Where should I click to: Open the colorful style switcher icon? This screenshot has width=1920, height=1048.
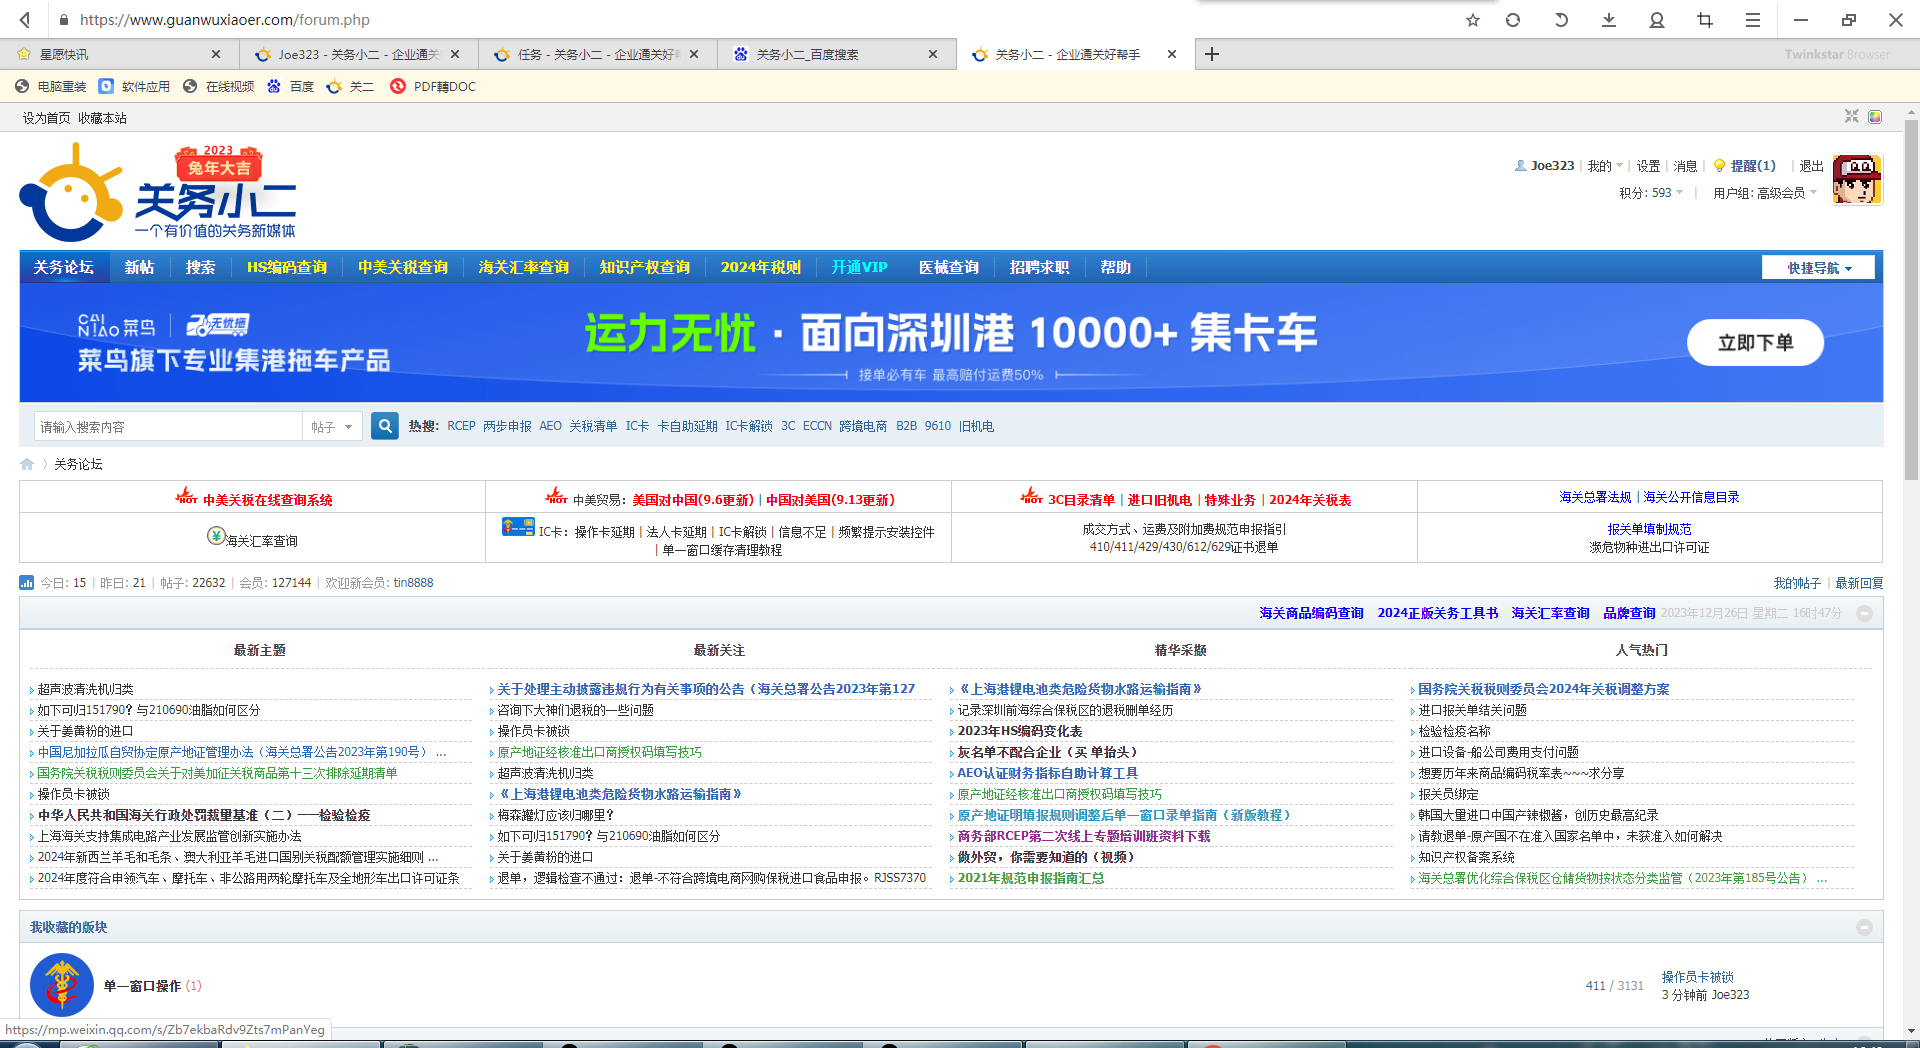(1875, 117)
